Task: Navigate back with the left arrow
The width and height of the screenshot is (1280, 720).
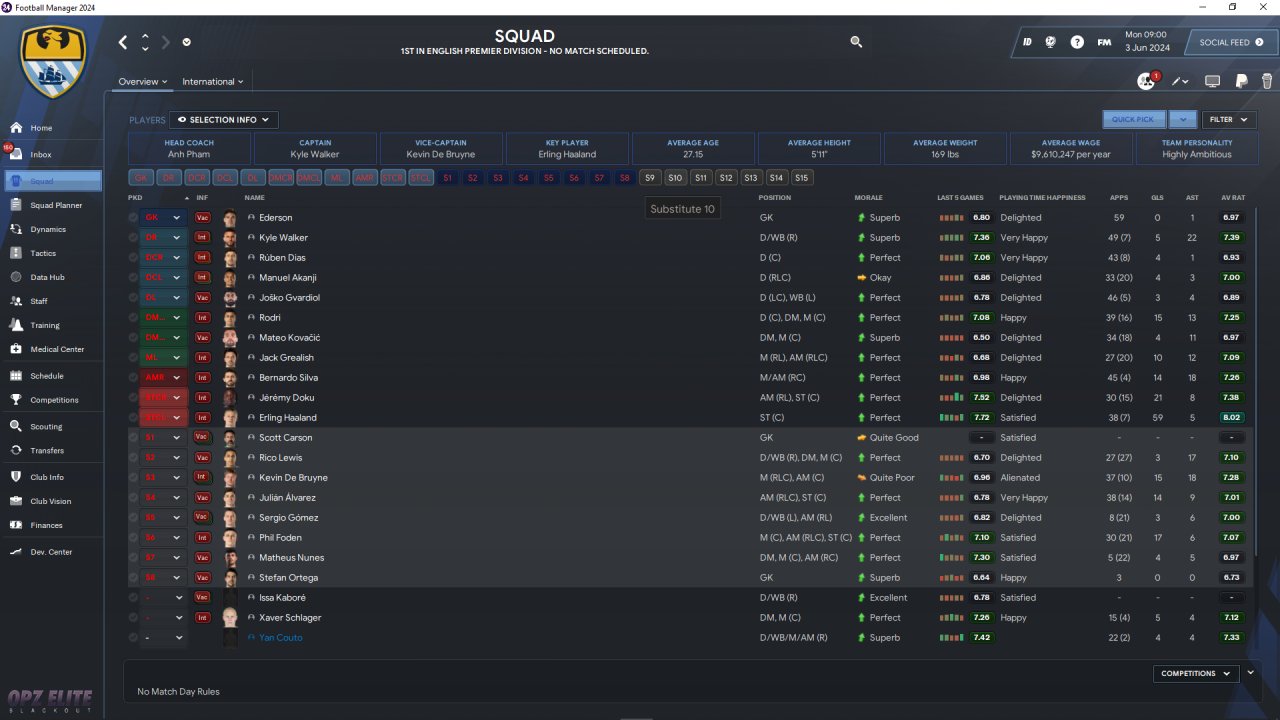Action: (123, 42)
